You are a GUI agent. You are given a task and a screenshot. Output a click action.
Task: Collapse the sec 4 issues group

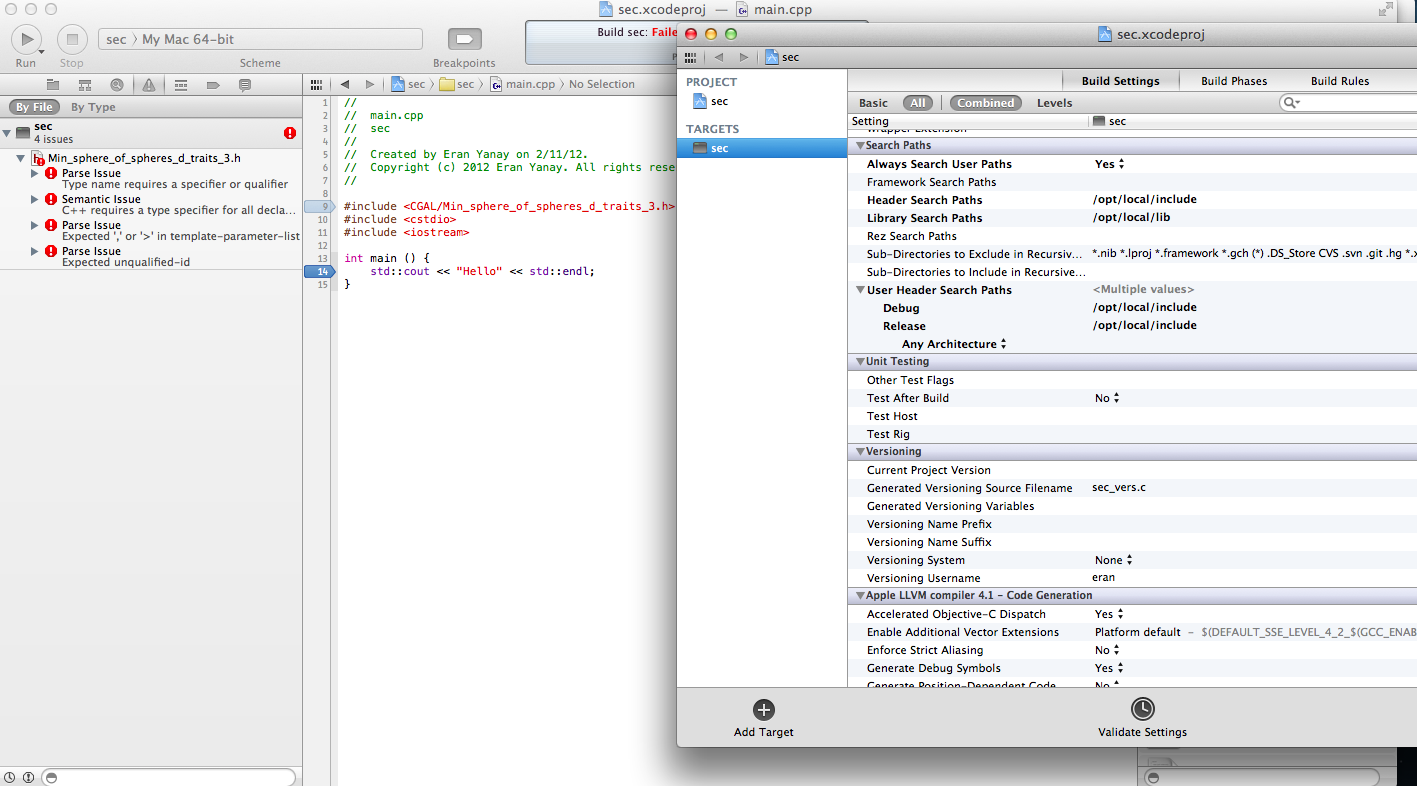7,133
